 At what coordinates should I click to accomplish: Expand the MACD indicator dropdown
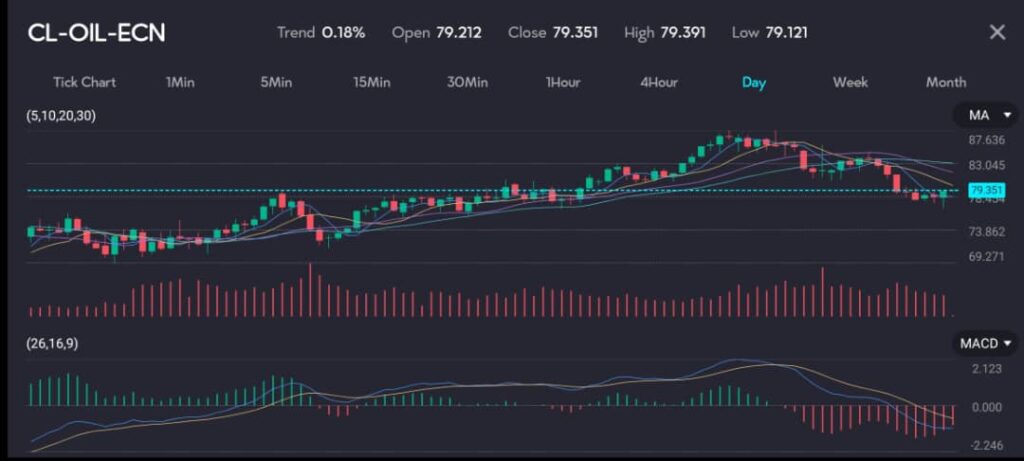point(984,343)
